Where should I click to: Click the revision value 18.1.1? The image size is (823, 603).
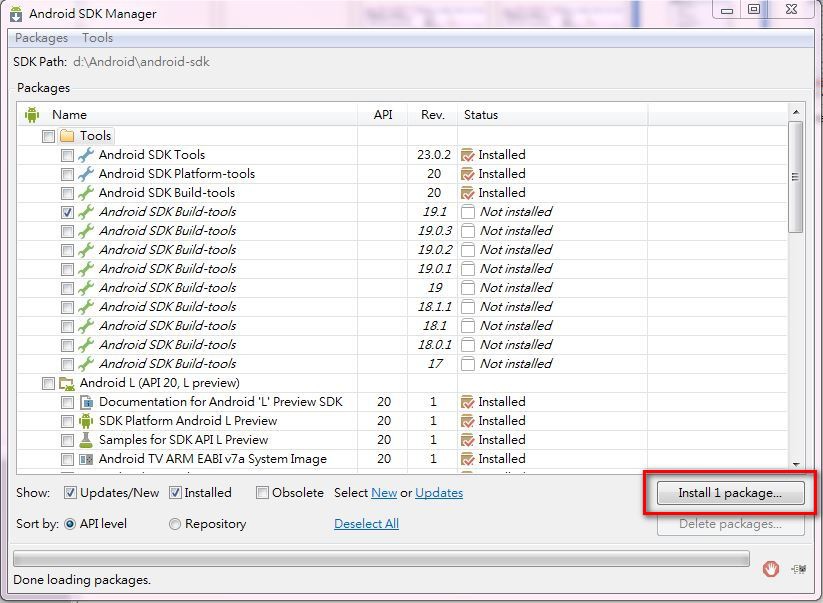pyautogui.click(x=435, y=306)
